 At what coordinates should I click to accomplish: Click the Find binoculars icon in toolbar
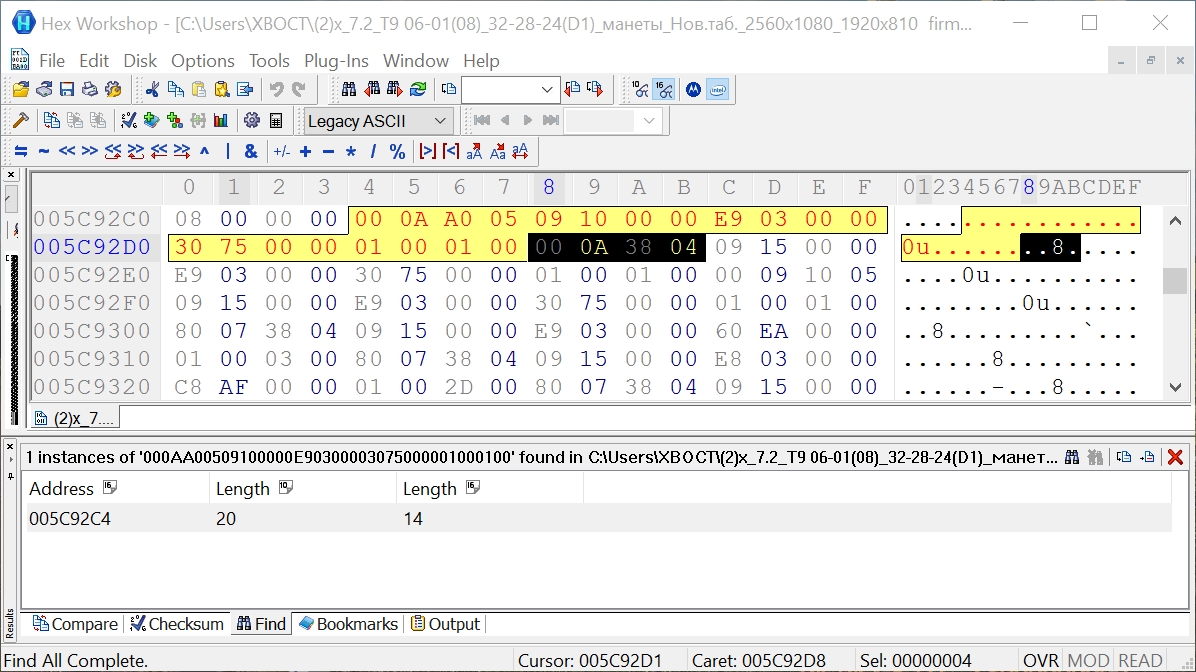(349, 90)
